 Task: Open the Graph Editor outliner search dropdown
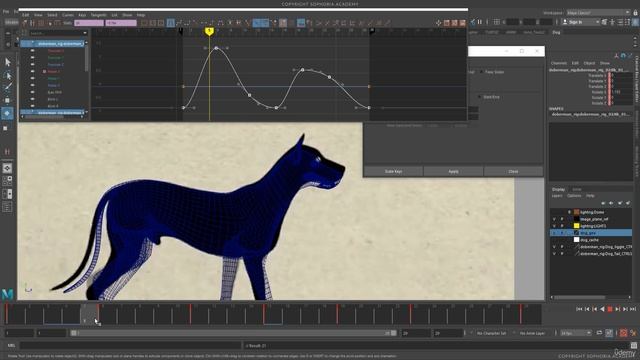[x=85, y=33]
